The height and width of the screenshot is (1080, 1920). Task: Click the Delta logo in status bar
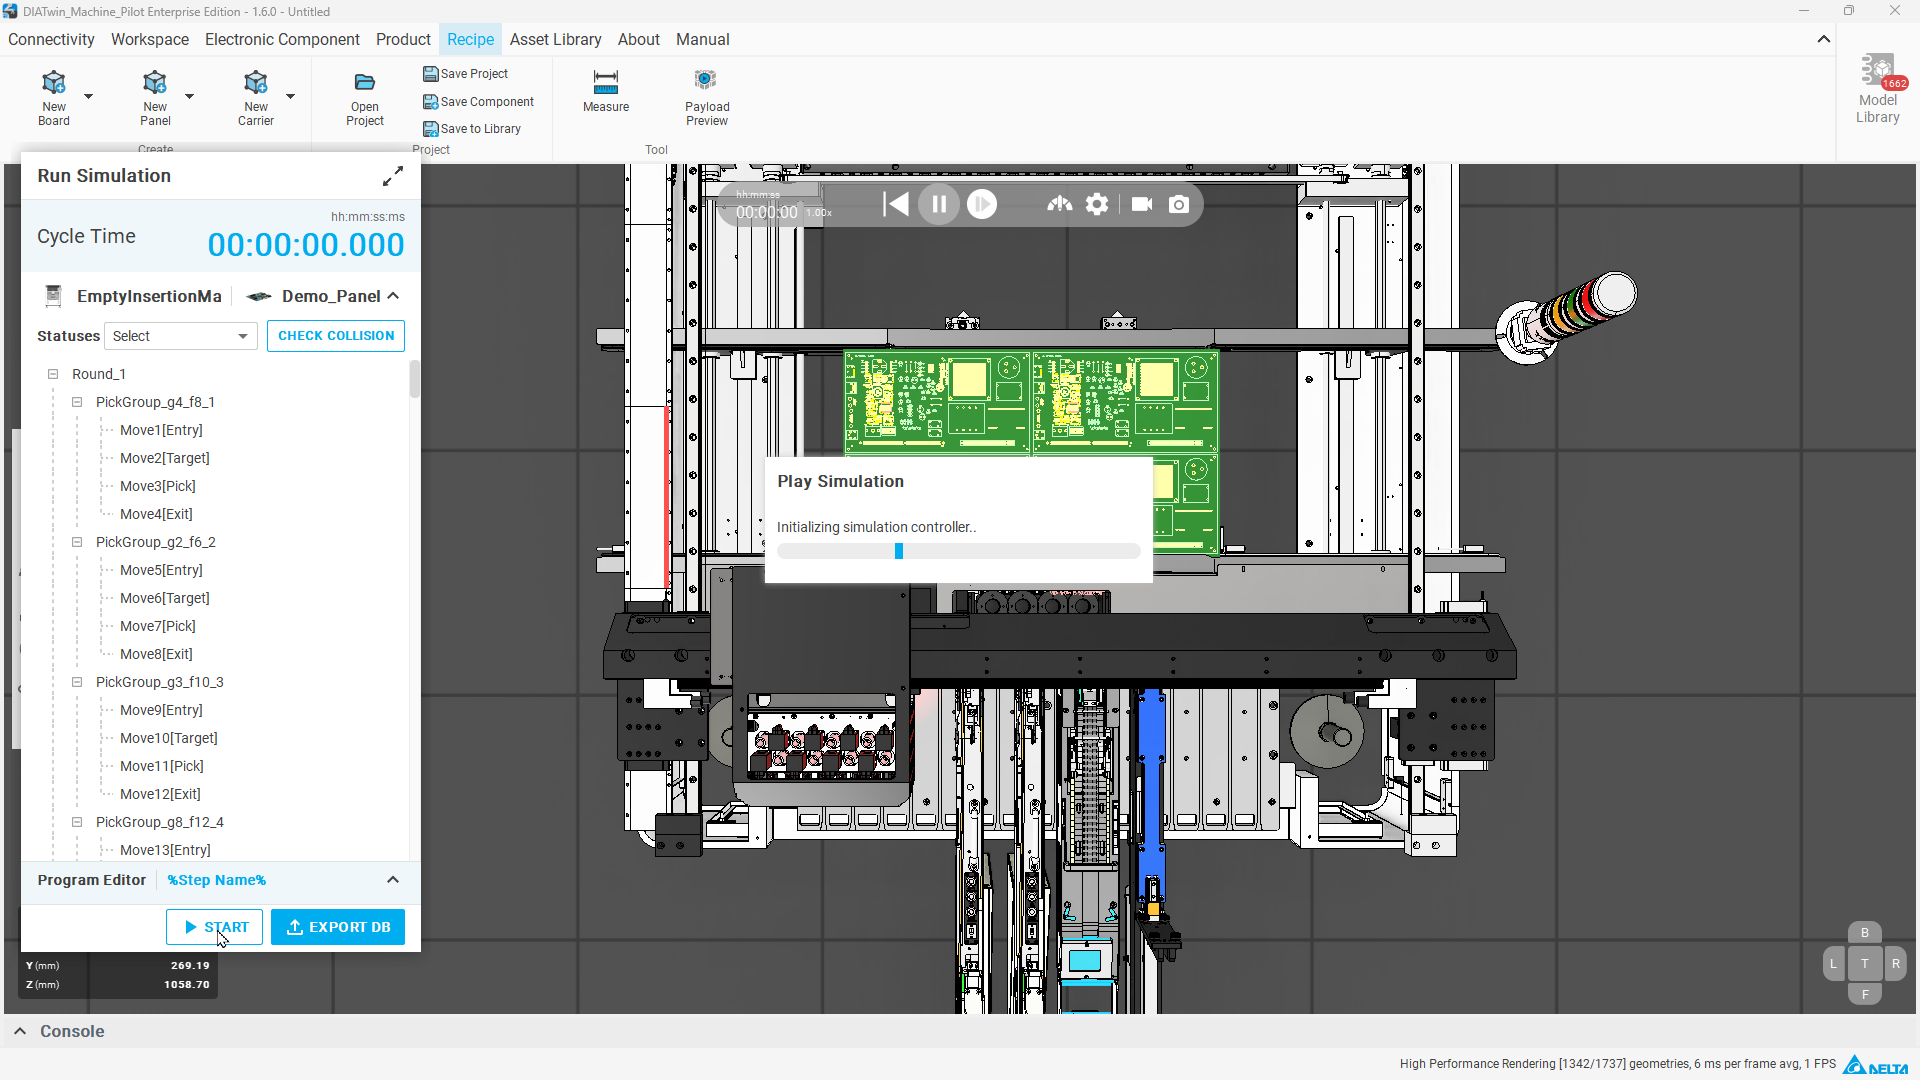pos(1876,1065)
